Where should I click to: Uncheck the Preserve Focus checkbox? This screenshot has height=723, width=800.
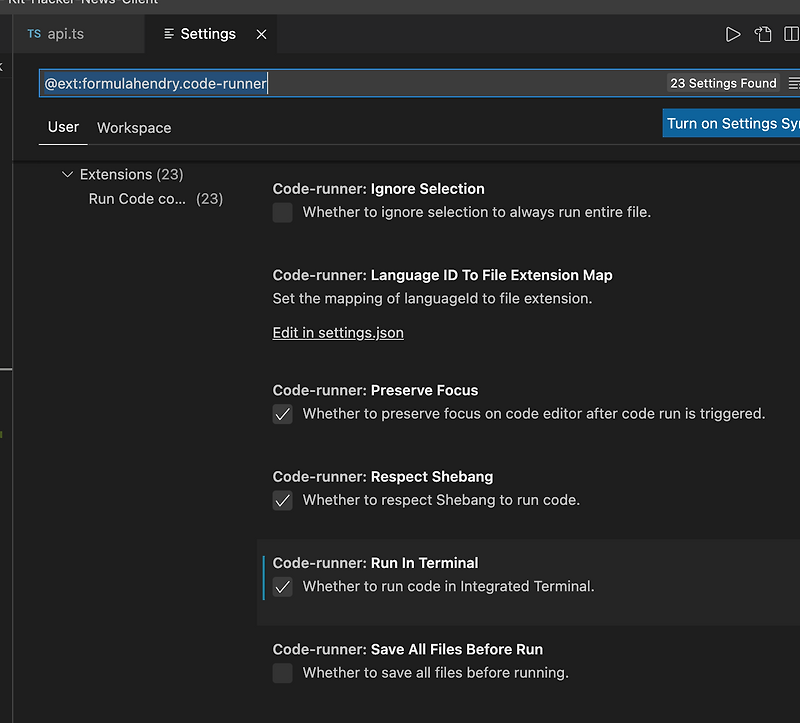coord(283,414)
